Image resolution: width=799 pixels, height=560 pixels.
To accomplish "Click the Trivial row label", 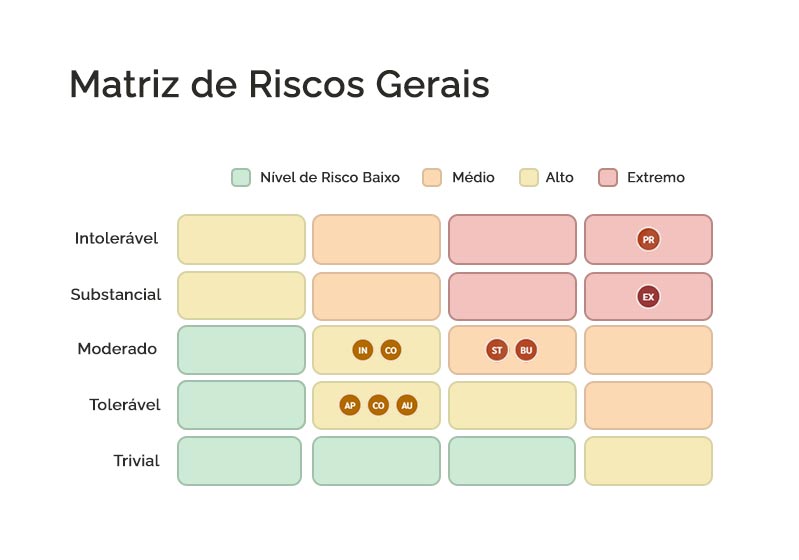I will click(136, 461).
